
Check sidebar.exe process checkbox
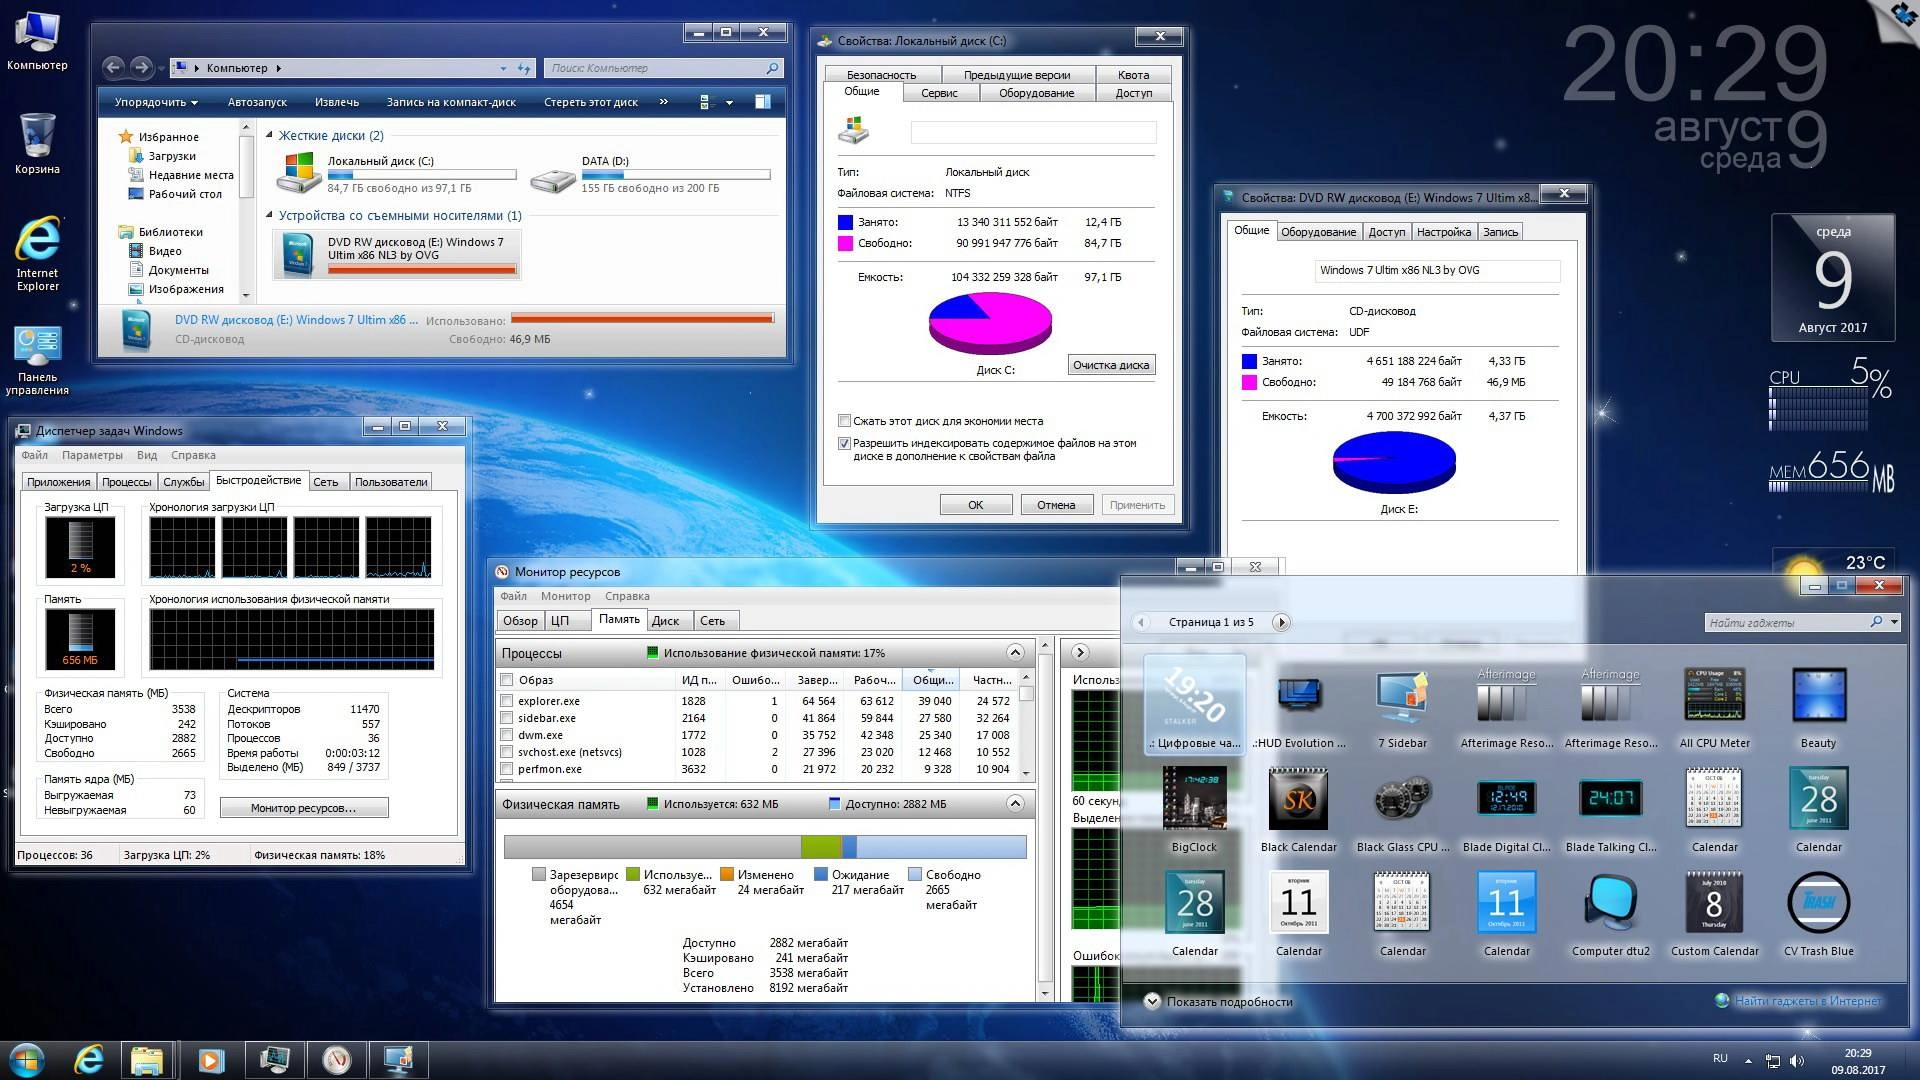(x=507, y=718)
